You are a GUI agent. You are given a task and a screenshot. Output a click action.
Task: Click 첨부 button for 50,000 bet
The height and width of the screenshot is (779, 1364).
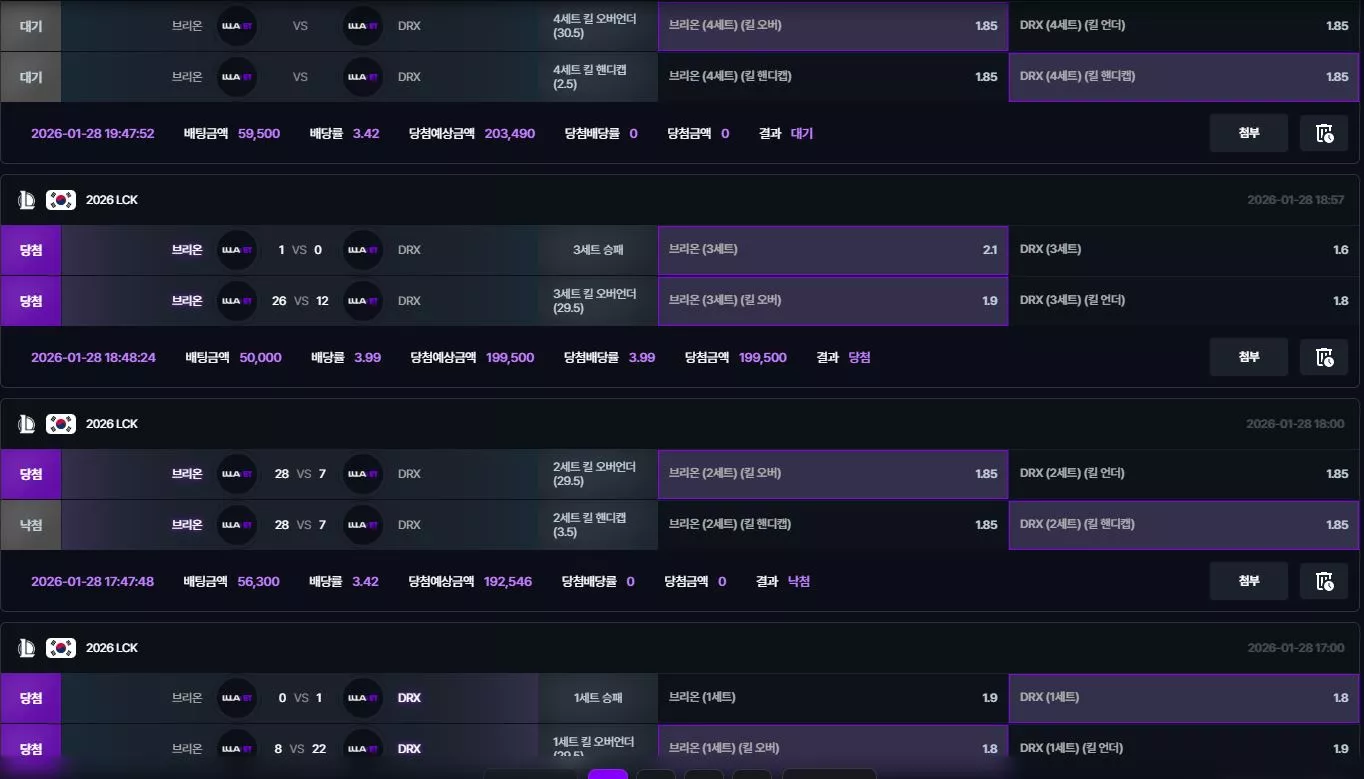(x=1249, y=357)
